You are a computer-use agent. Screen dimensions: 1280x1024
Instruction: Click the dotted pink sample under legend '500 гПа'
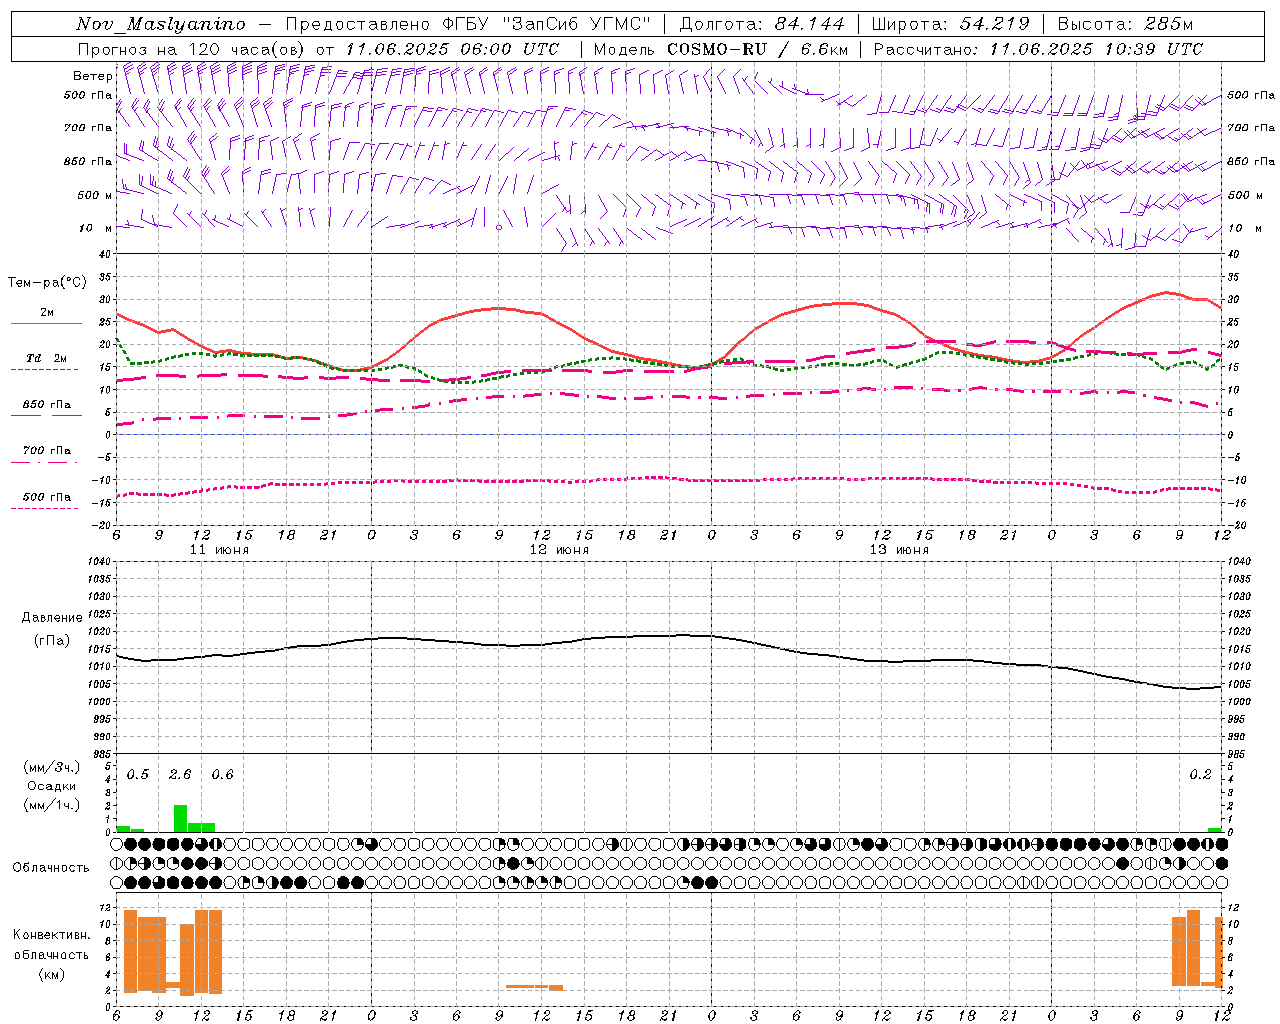click(44, 509)
